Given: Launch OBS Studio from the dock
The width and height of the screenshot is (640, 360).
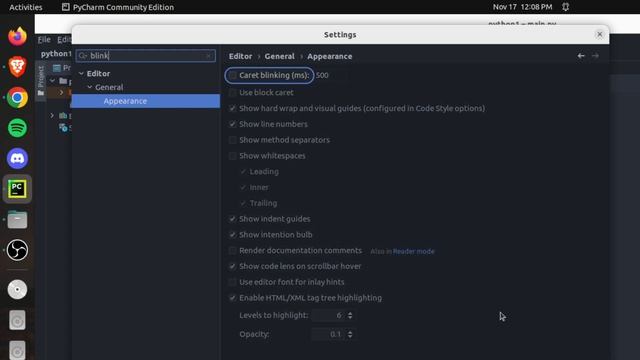Looking at the screenshot, I should pyautogui.click(x=17, y=250).
